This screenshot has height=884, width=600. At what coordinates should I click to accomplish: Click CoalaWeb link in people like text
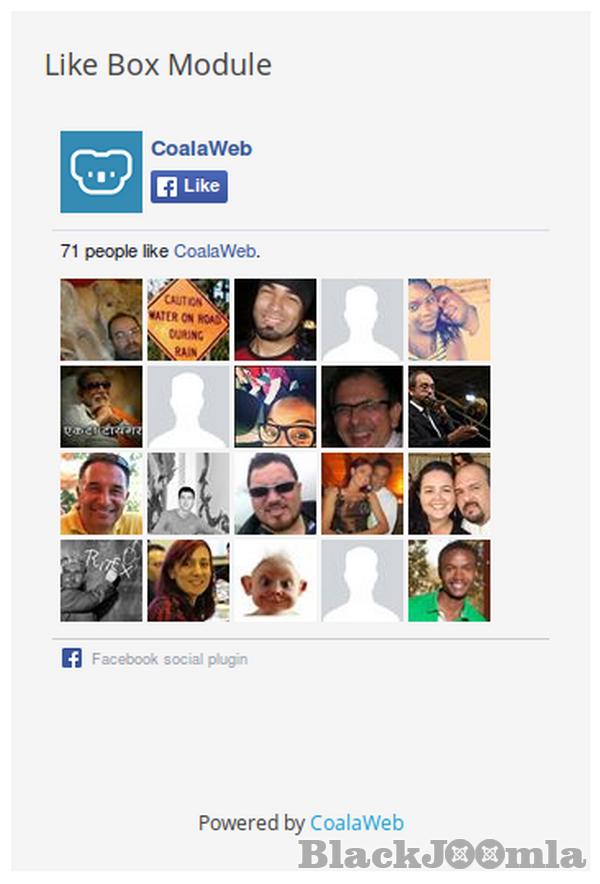(215, 251)
